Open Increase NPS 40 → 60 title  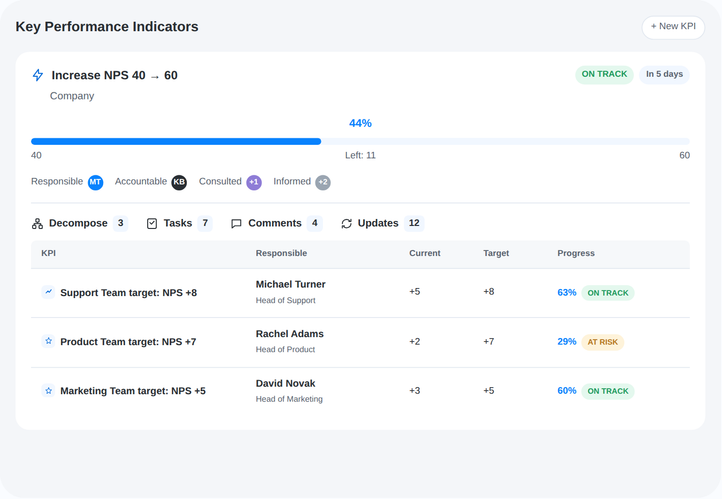pyautogui.click(x=114, y=75)
